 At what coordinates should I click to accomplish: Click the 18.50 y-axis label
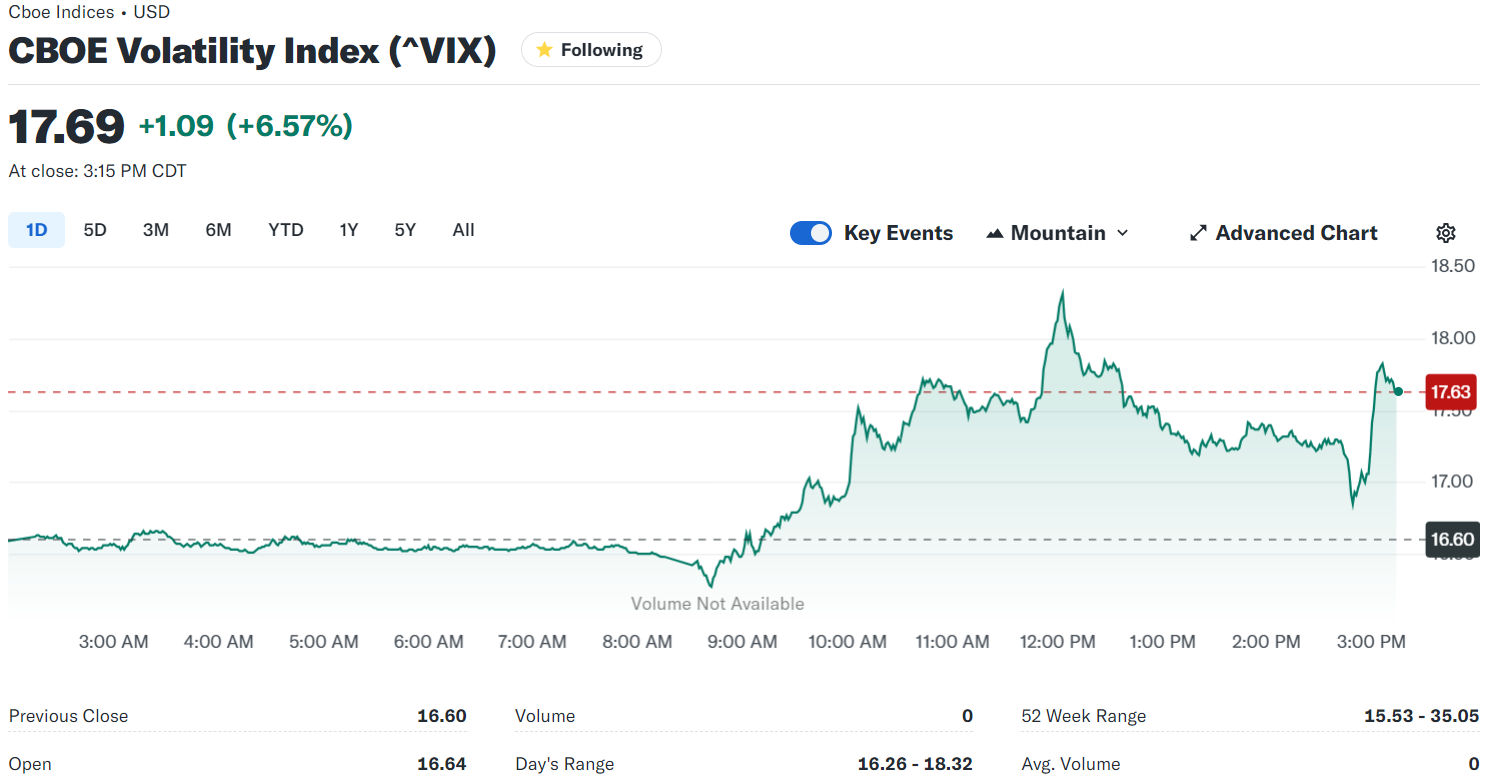[1453, 266]
